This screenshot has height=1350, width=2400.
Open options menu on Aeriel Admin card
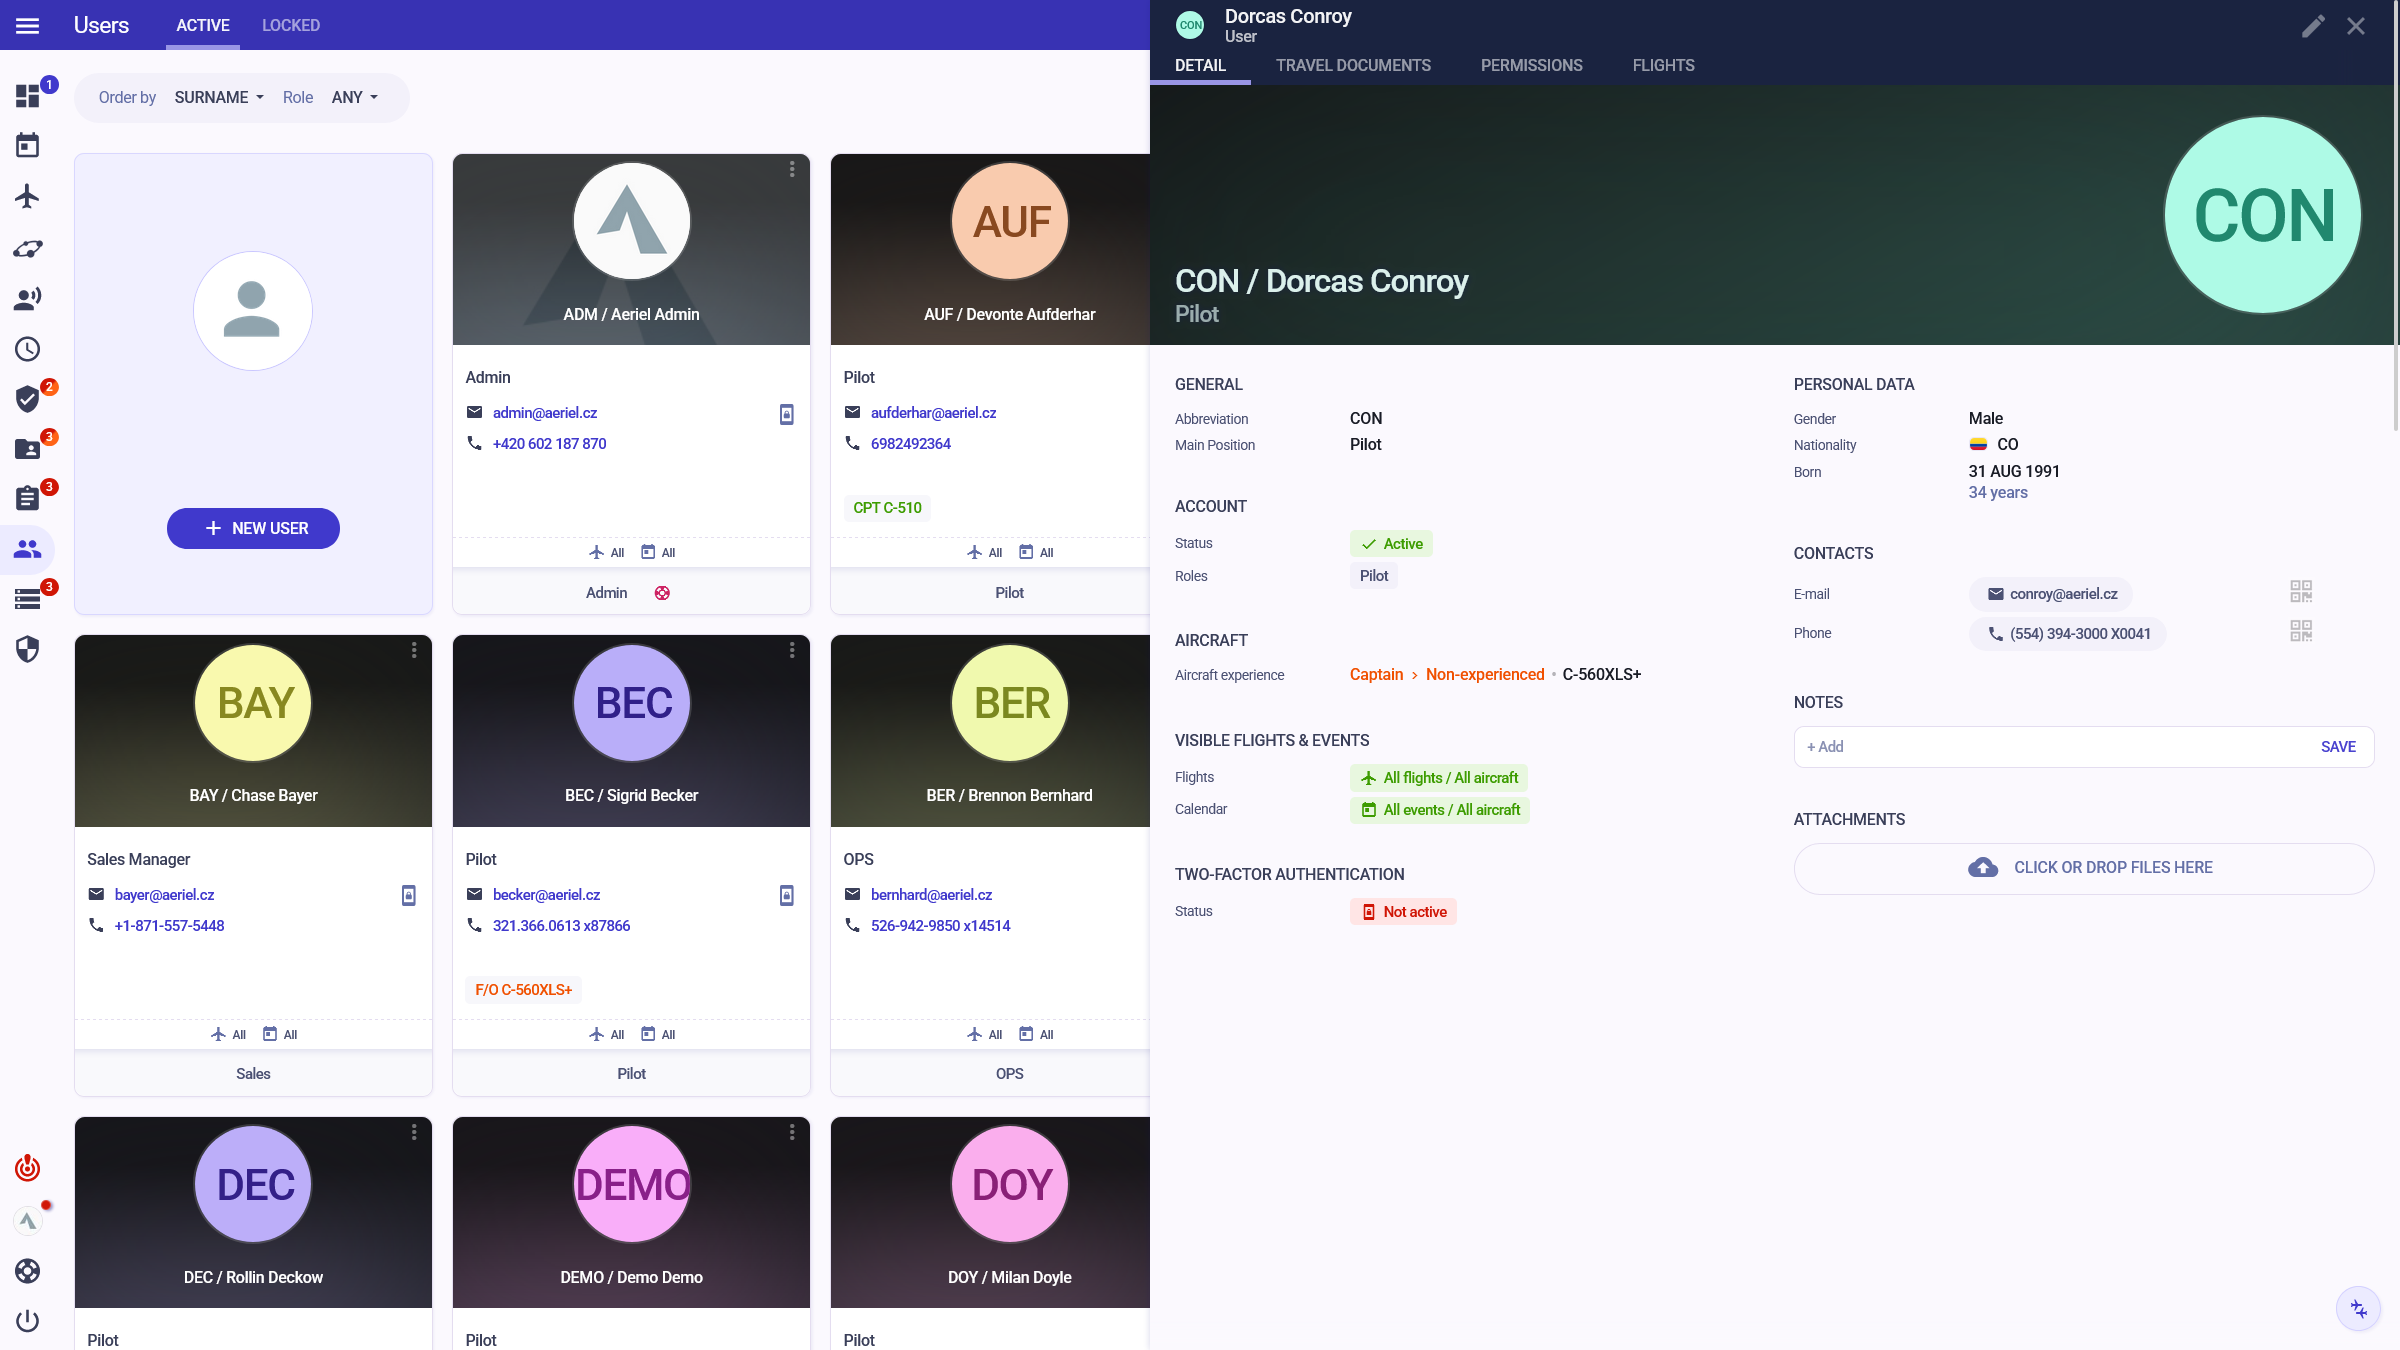[792, 170]
